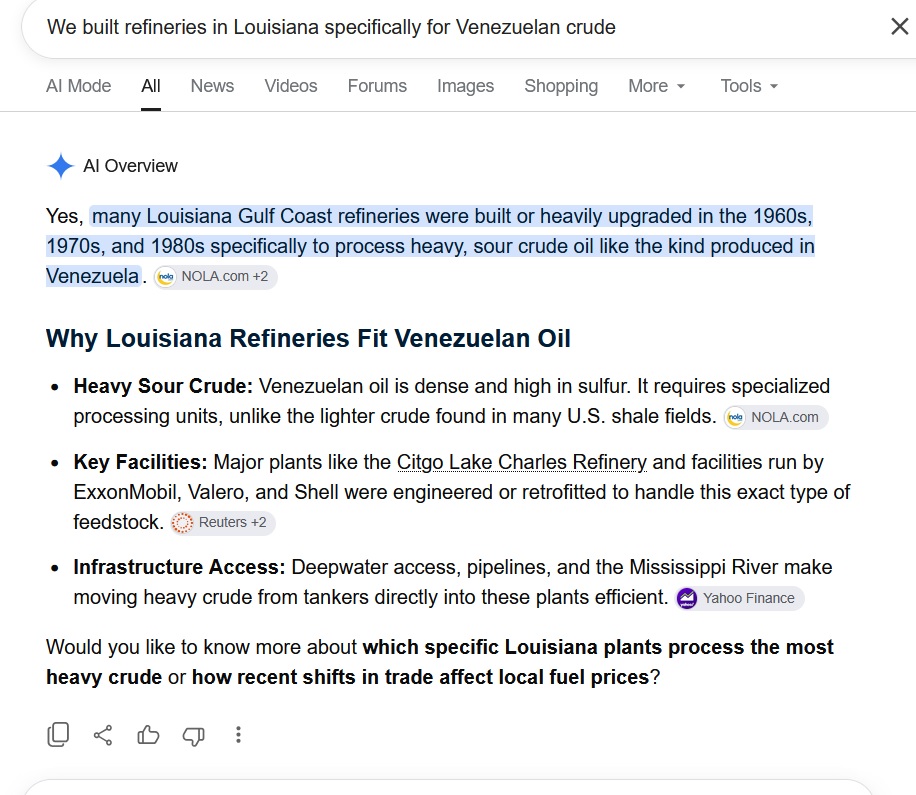Image resolution: width=916 pixels, height=795 pixels.
Task: Give thumbs up to the overview
Action: (x=148, y=734)
